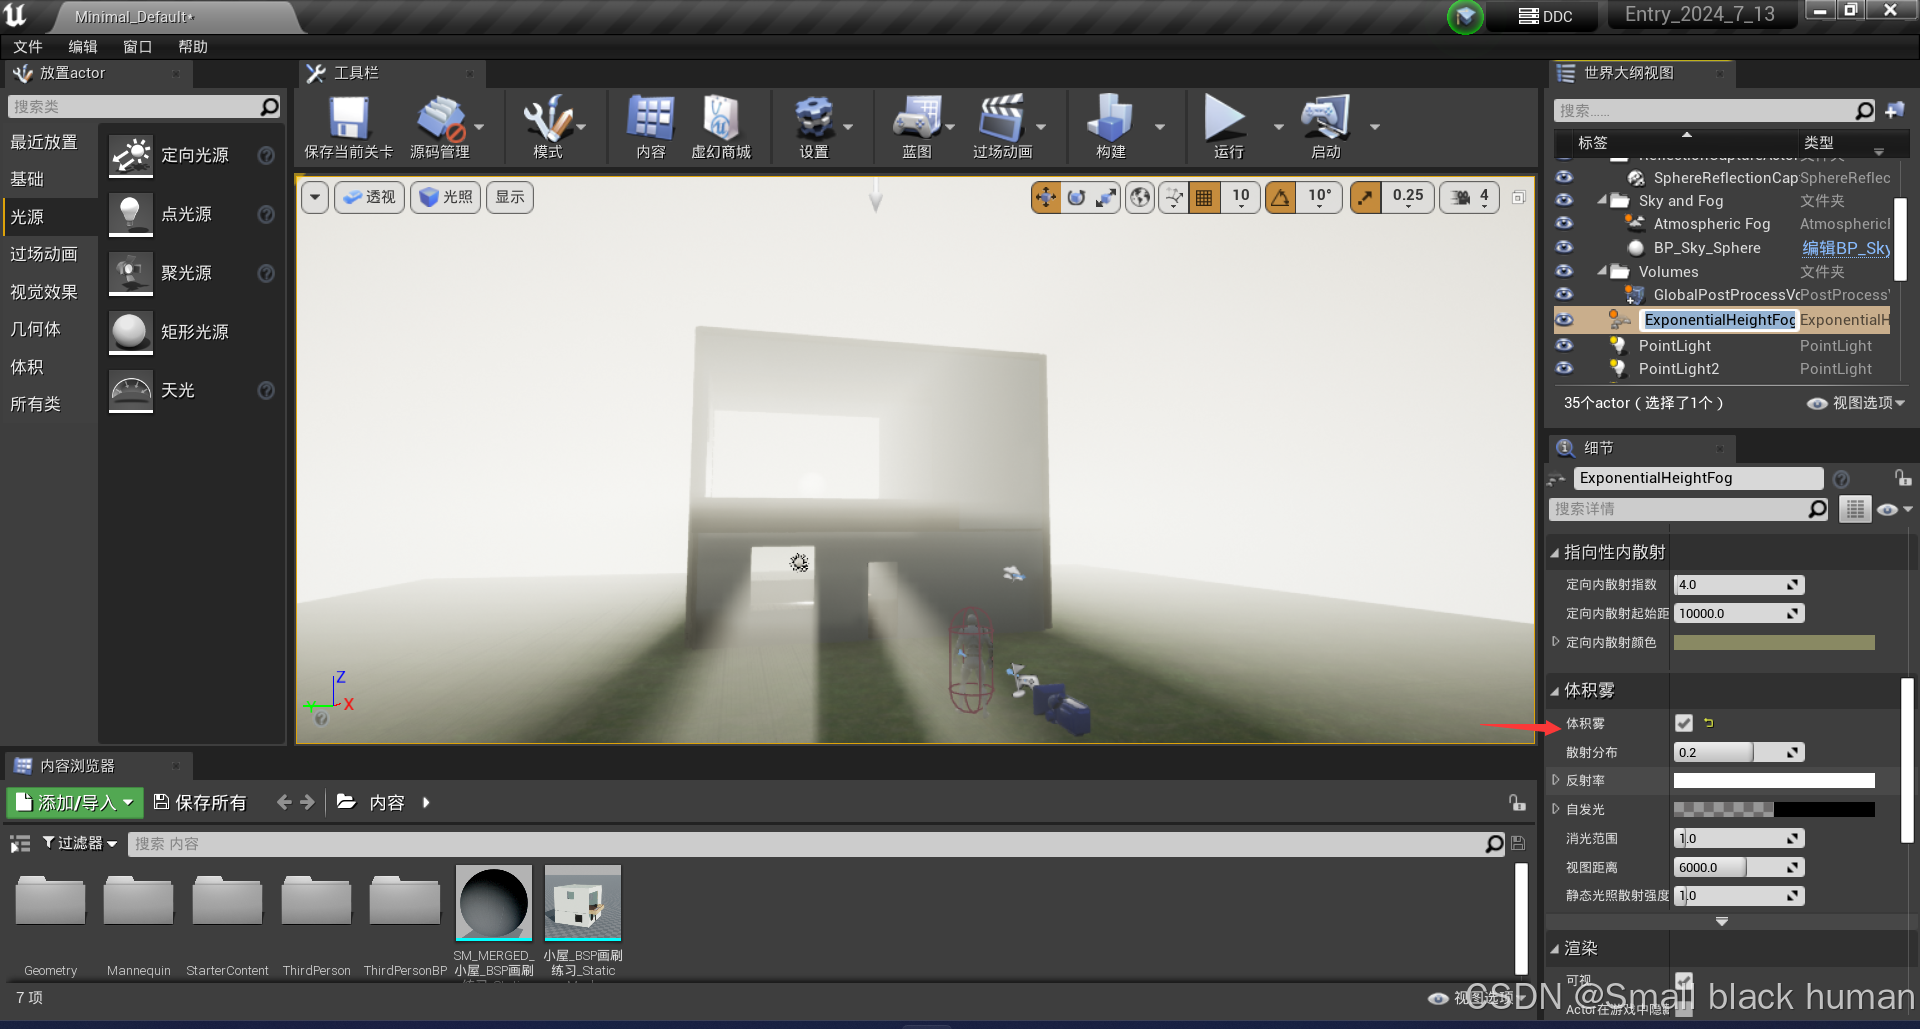Open the Build (构建) toolbar icon
1920x1029 pixels.
click(x=1110, y=119)
